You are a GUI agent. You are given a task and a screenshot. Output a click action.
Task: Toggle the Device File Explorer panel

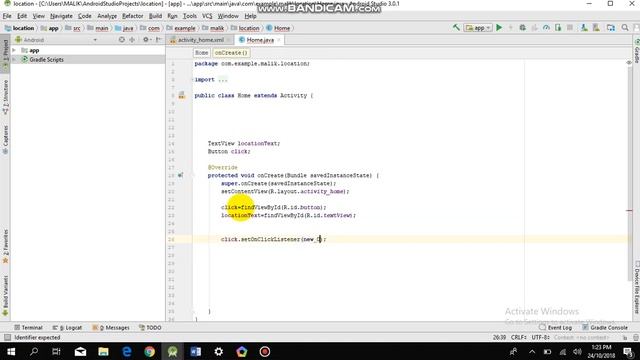click(x=636, y=288)
